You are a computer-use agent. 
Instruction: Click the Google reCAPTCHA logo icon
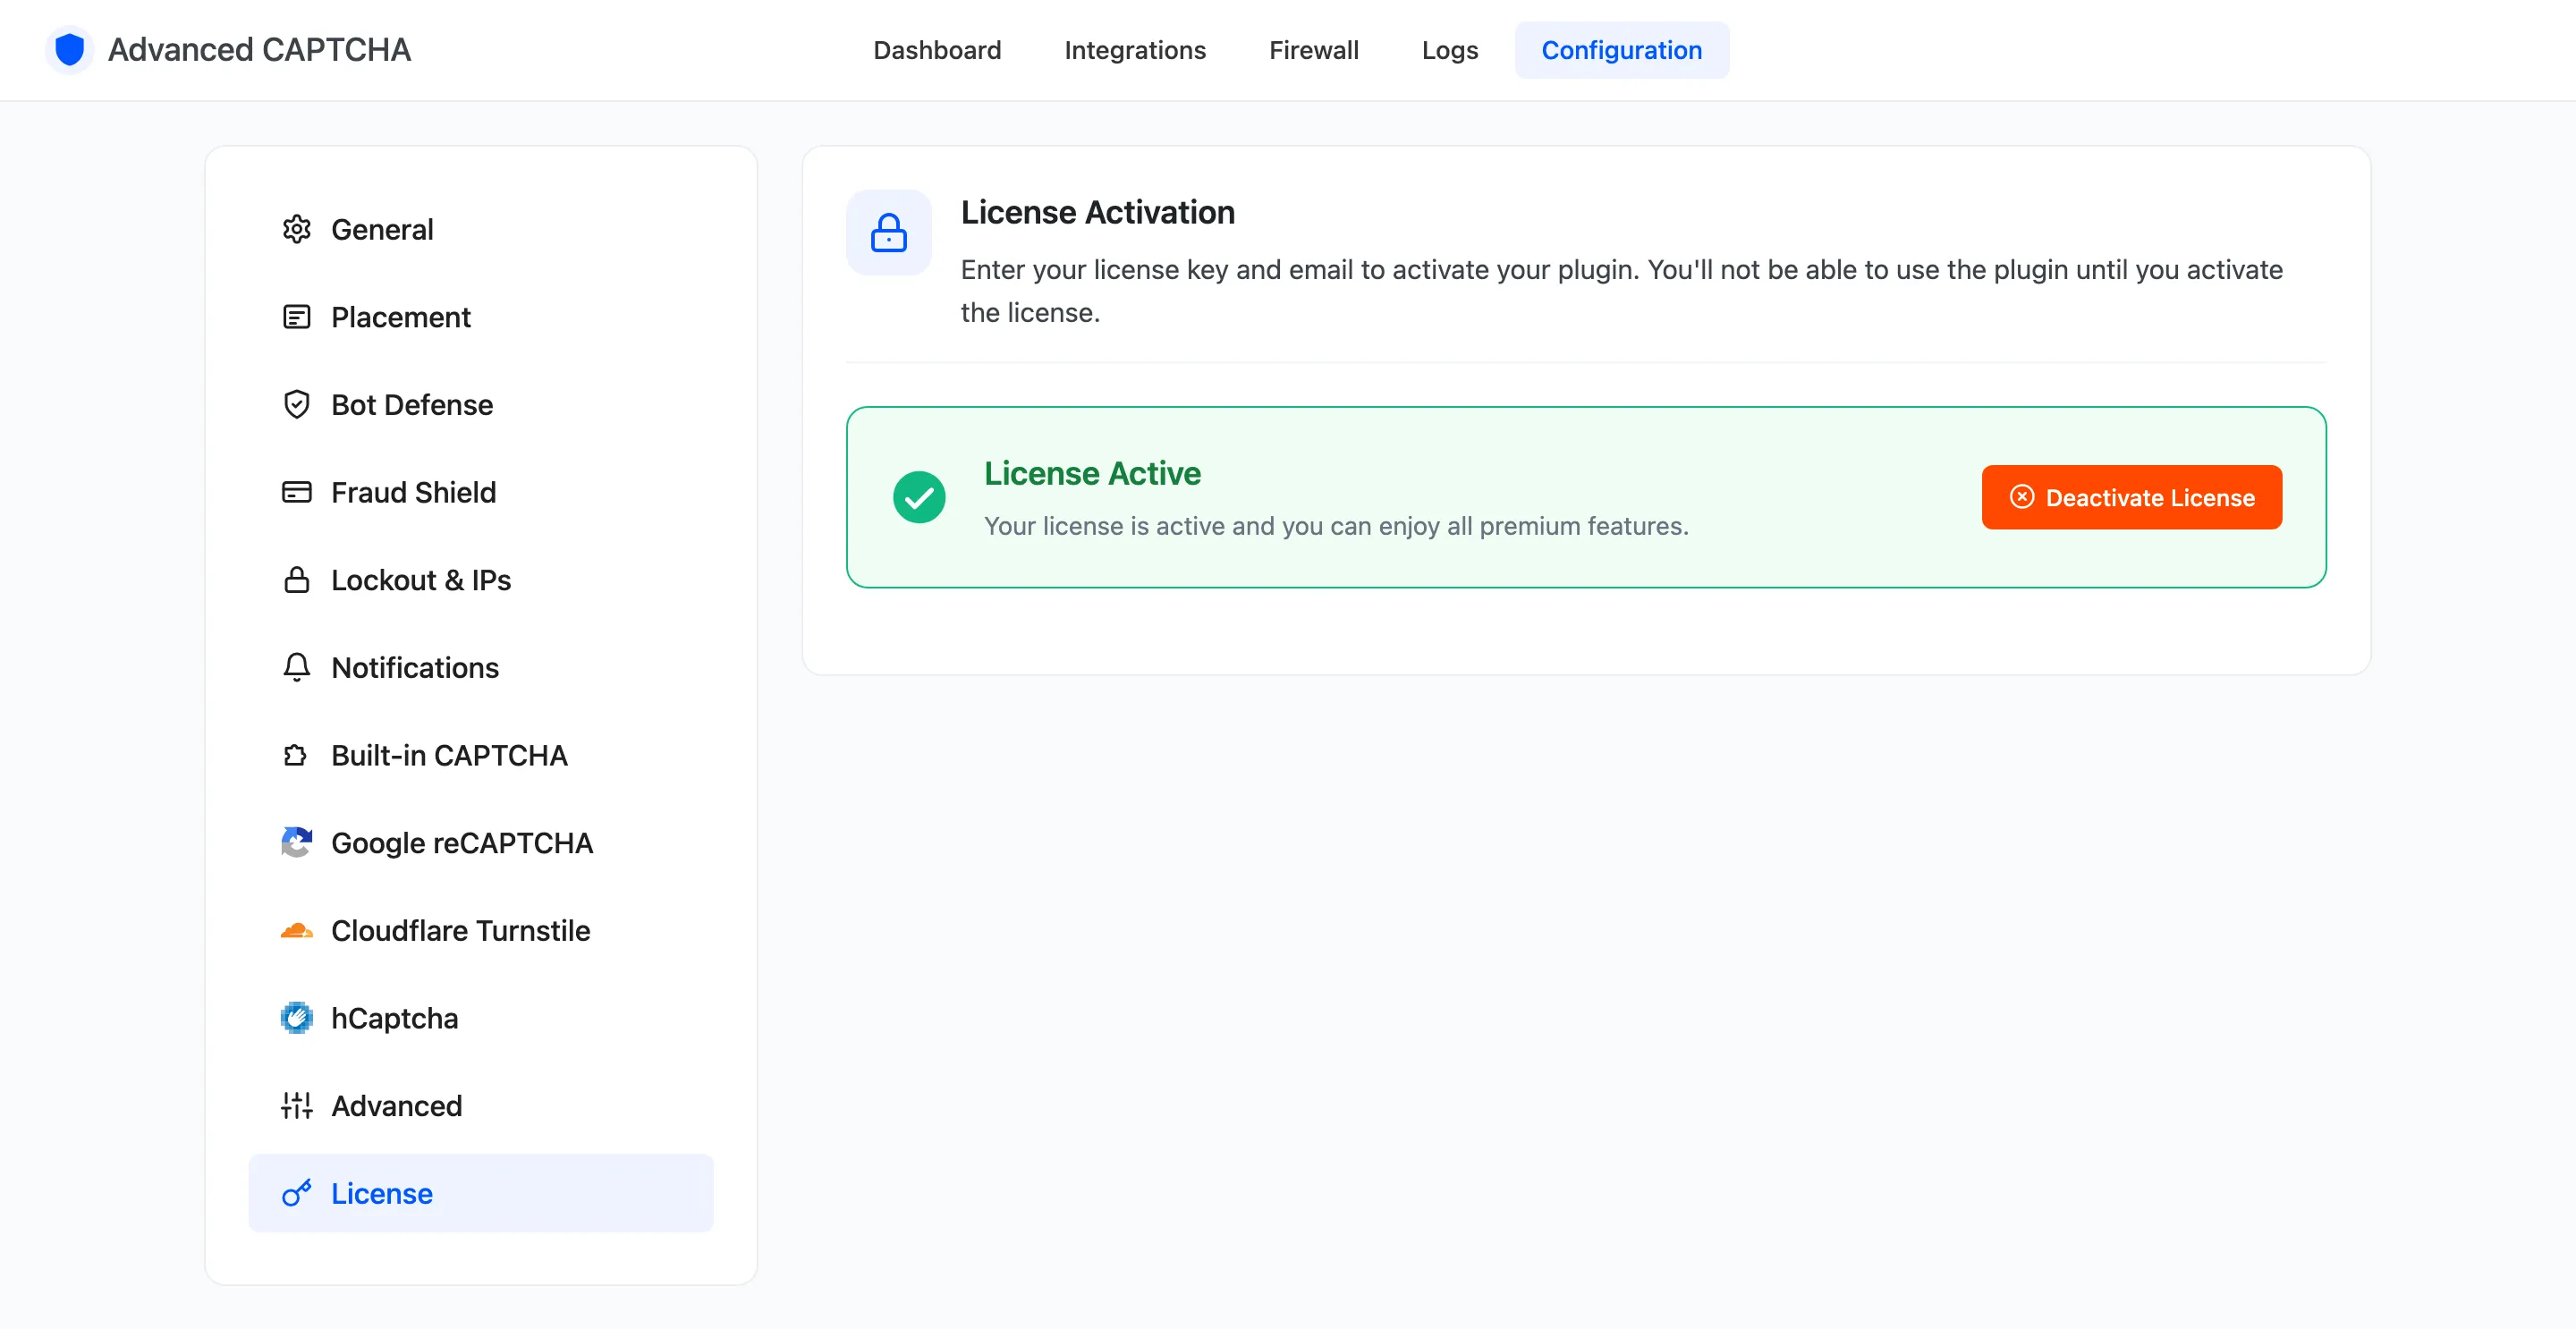click(296, 842)
